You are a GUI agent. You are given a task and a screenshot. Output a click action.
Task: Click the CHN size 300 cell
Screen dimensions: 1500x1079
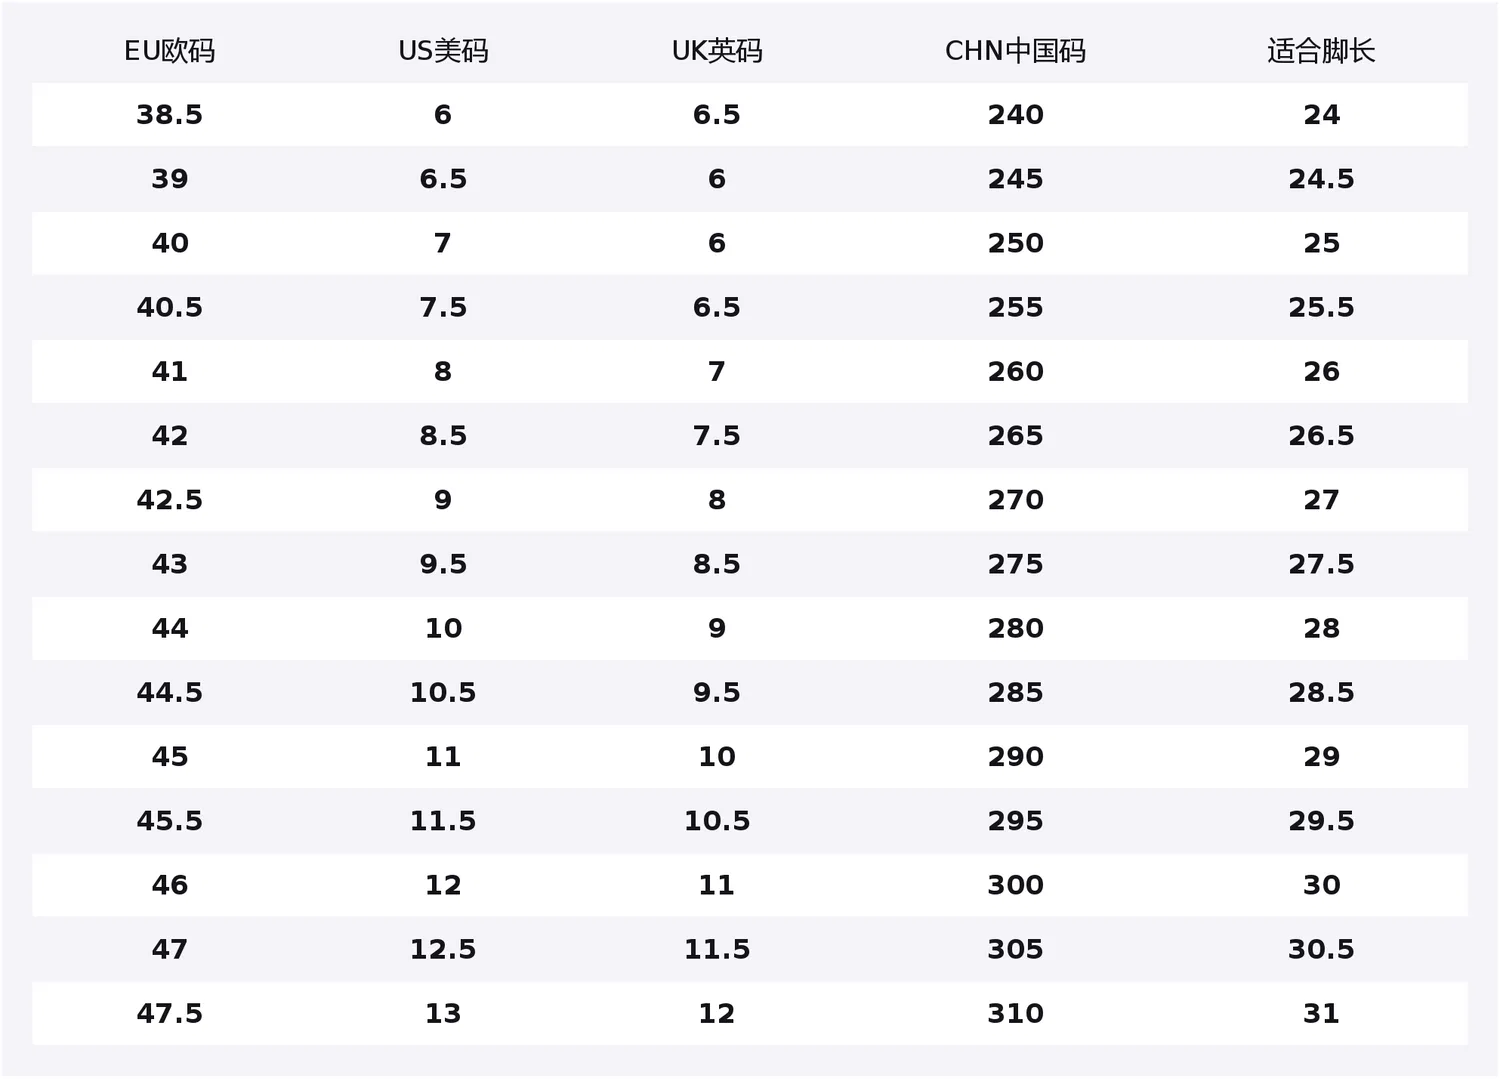[1015, 885]
